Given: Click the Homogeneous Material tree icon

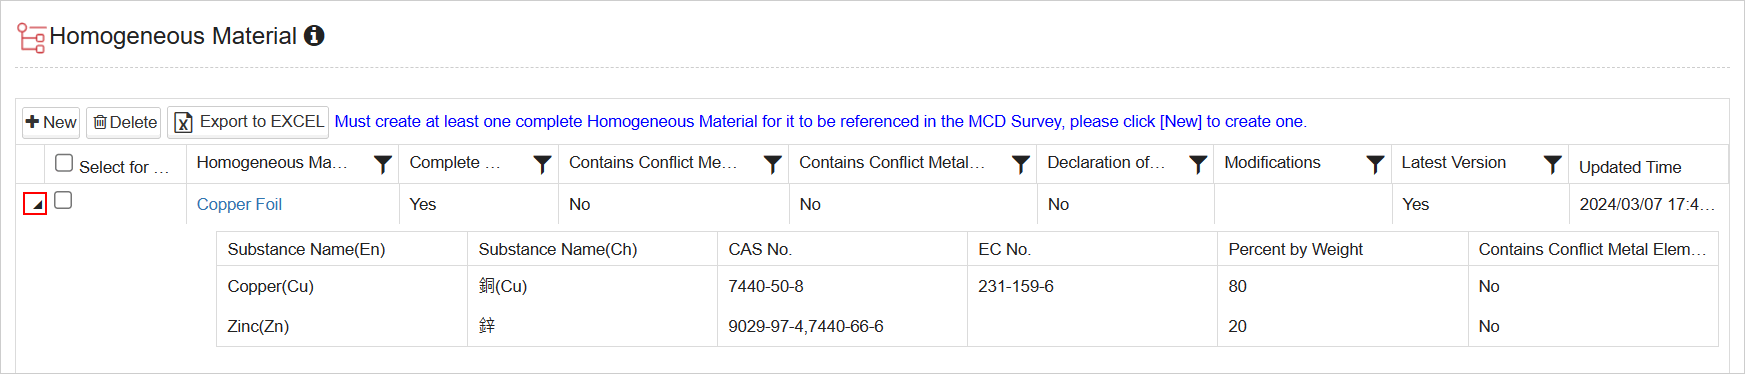Looking at the screenshot, I should 31,37.
